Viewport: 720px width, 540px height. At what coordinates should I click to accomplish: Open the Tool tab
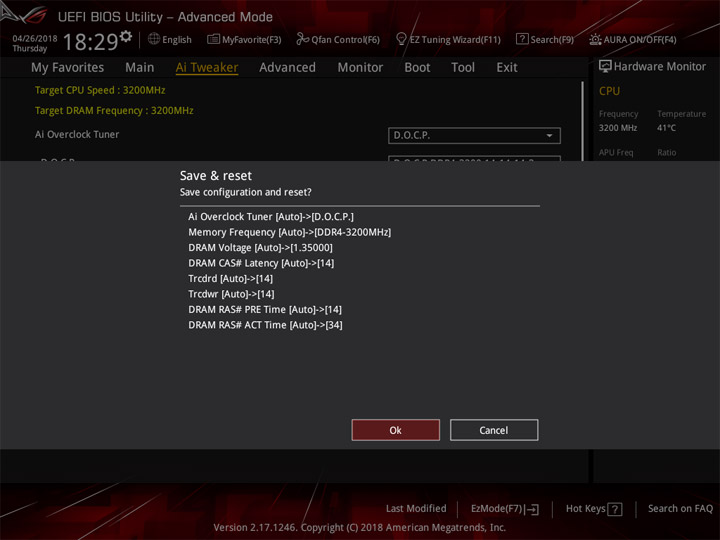pyautogui.click(x=463, y=68)
